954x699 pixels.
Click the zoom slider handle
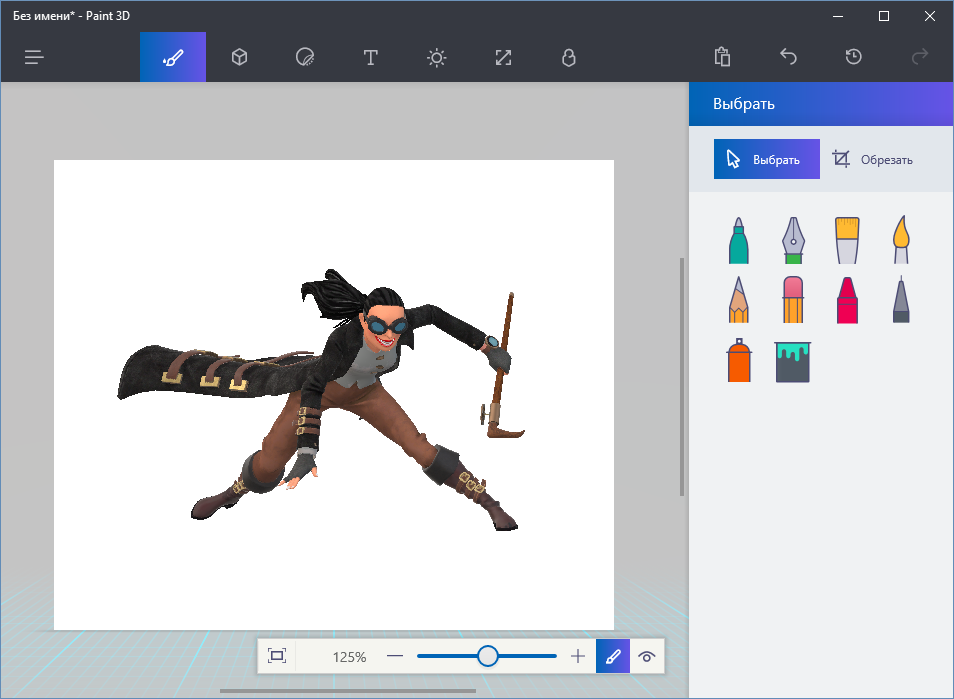(487, 656)
